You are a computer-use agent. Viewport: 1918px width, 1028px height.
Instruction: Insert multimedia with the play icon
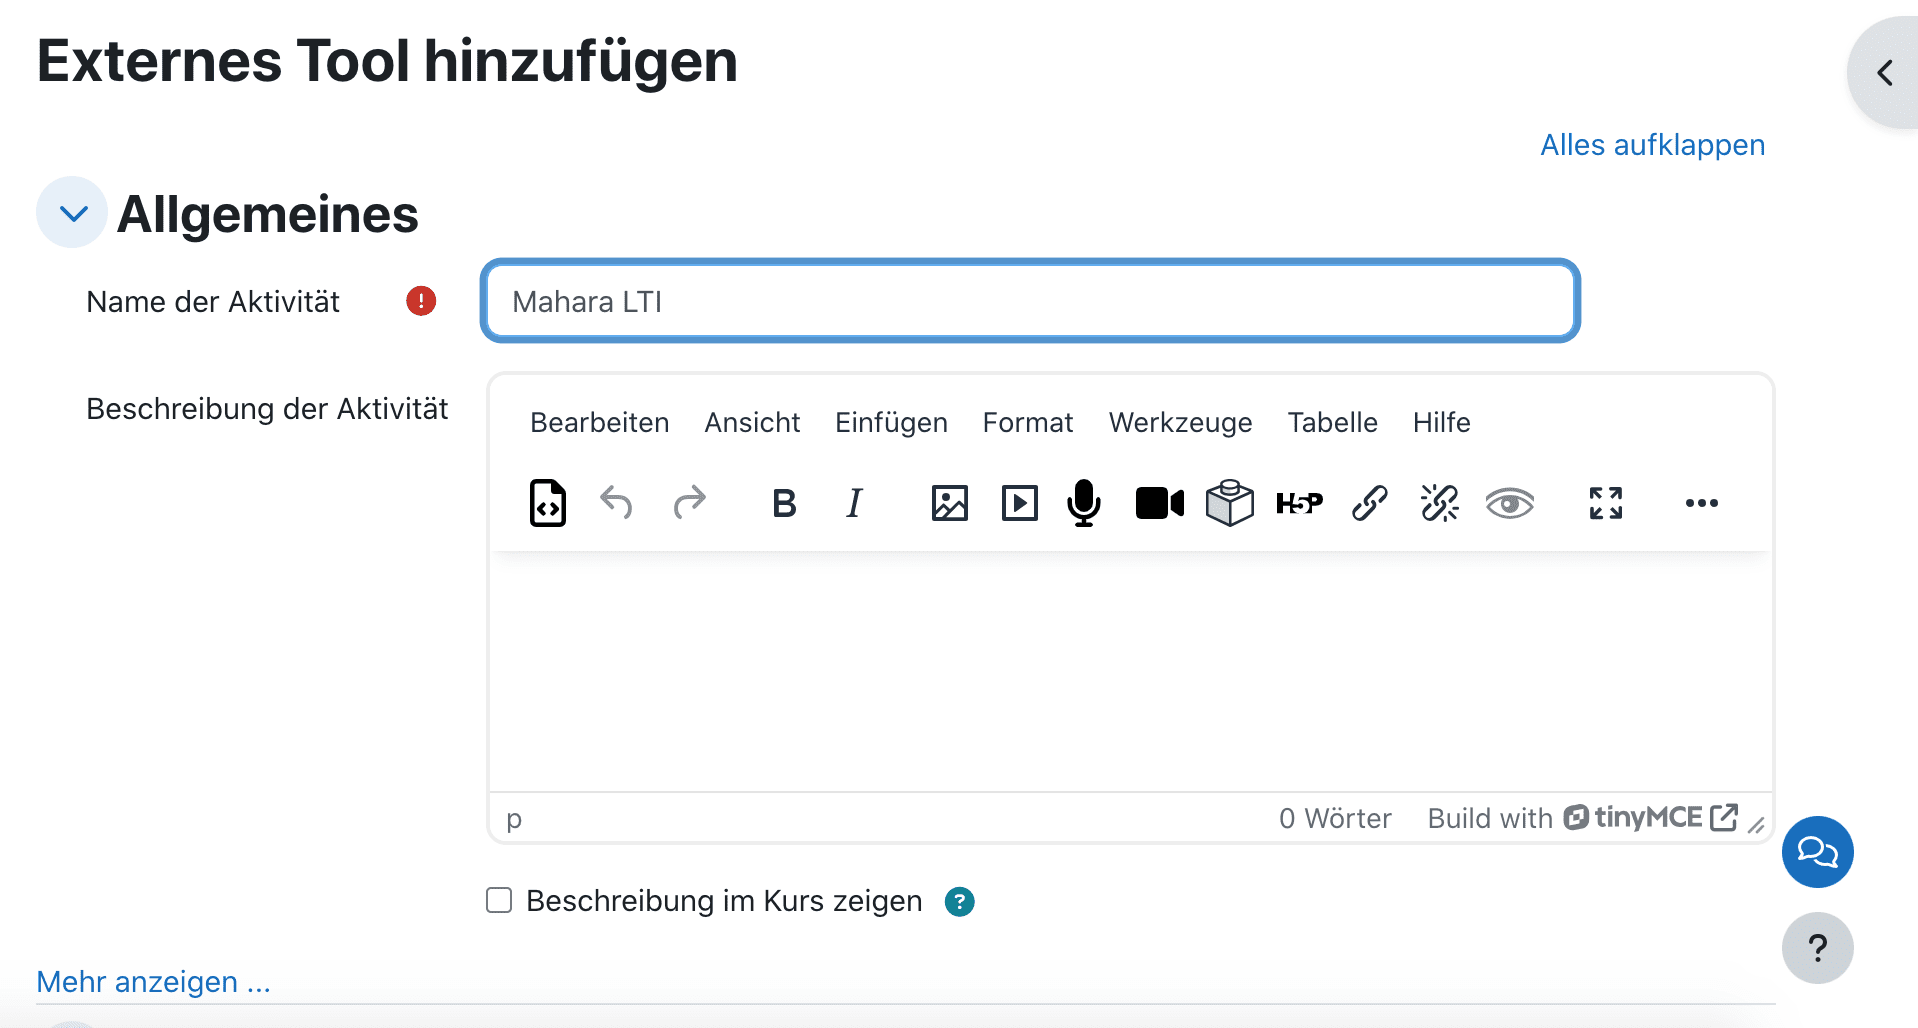point(1019,503)
